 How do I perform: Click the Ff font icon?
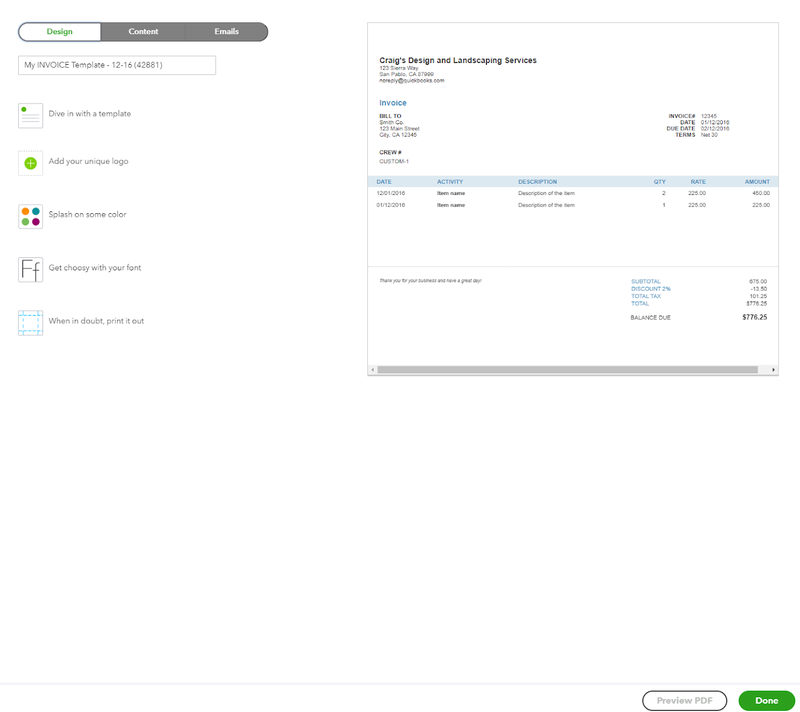tap(31, 270)
